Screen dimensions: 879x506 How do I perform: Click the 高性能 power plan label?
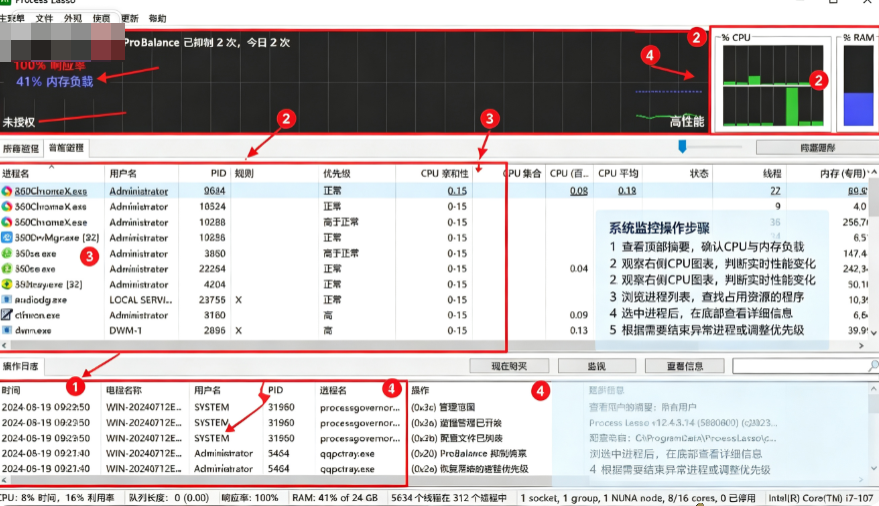pyautogui.click(x=687, y=122)
